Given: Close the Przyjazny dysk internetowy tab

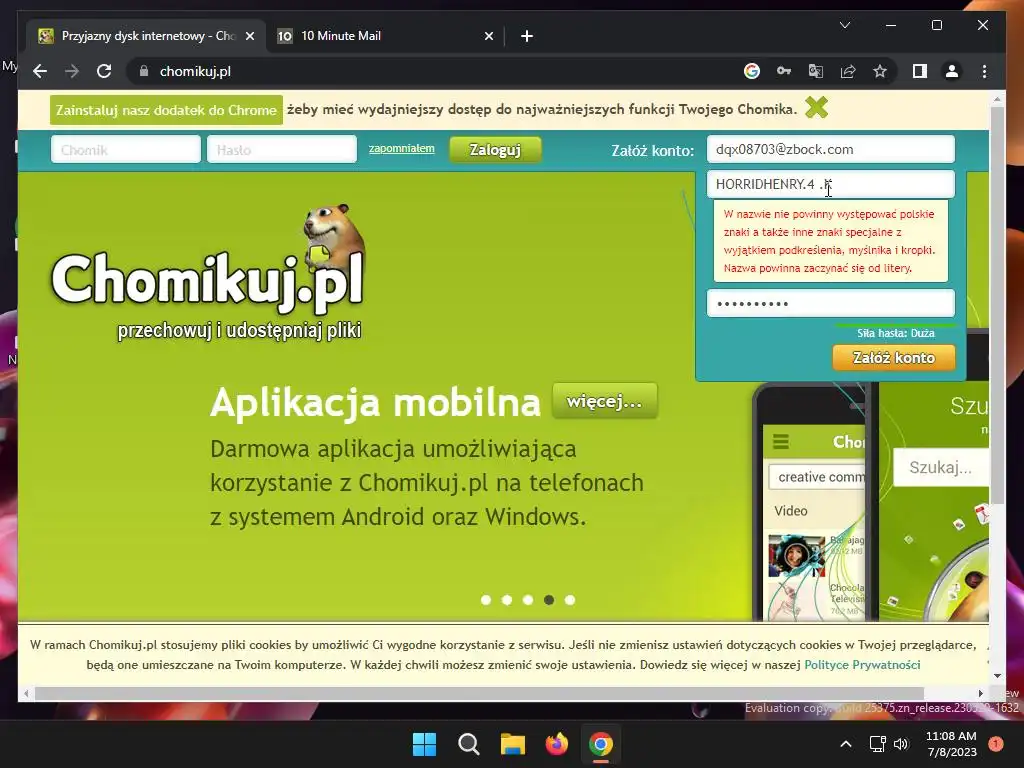Looking at the screenshot, I should coord(249,36).
